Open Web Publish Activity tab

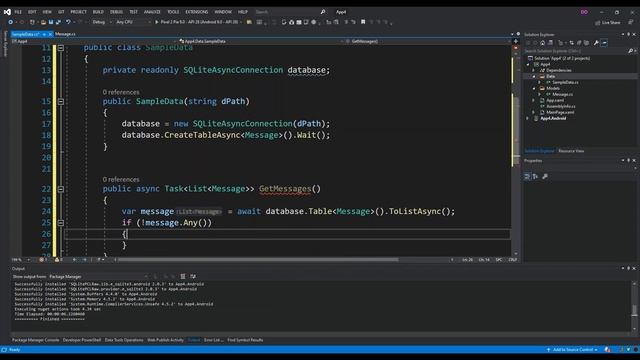click(165, 340)
